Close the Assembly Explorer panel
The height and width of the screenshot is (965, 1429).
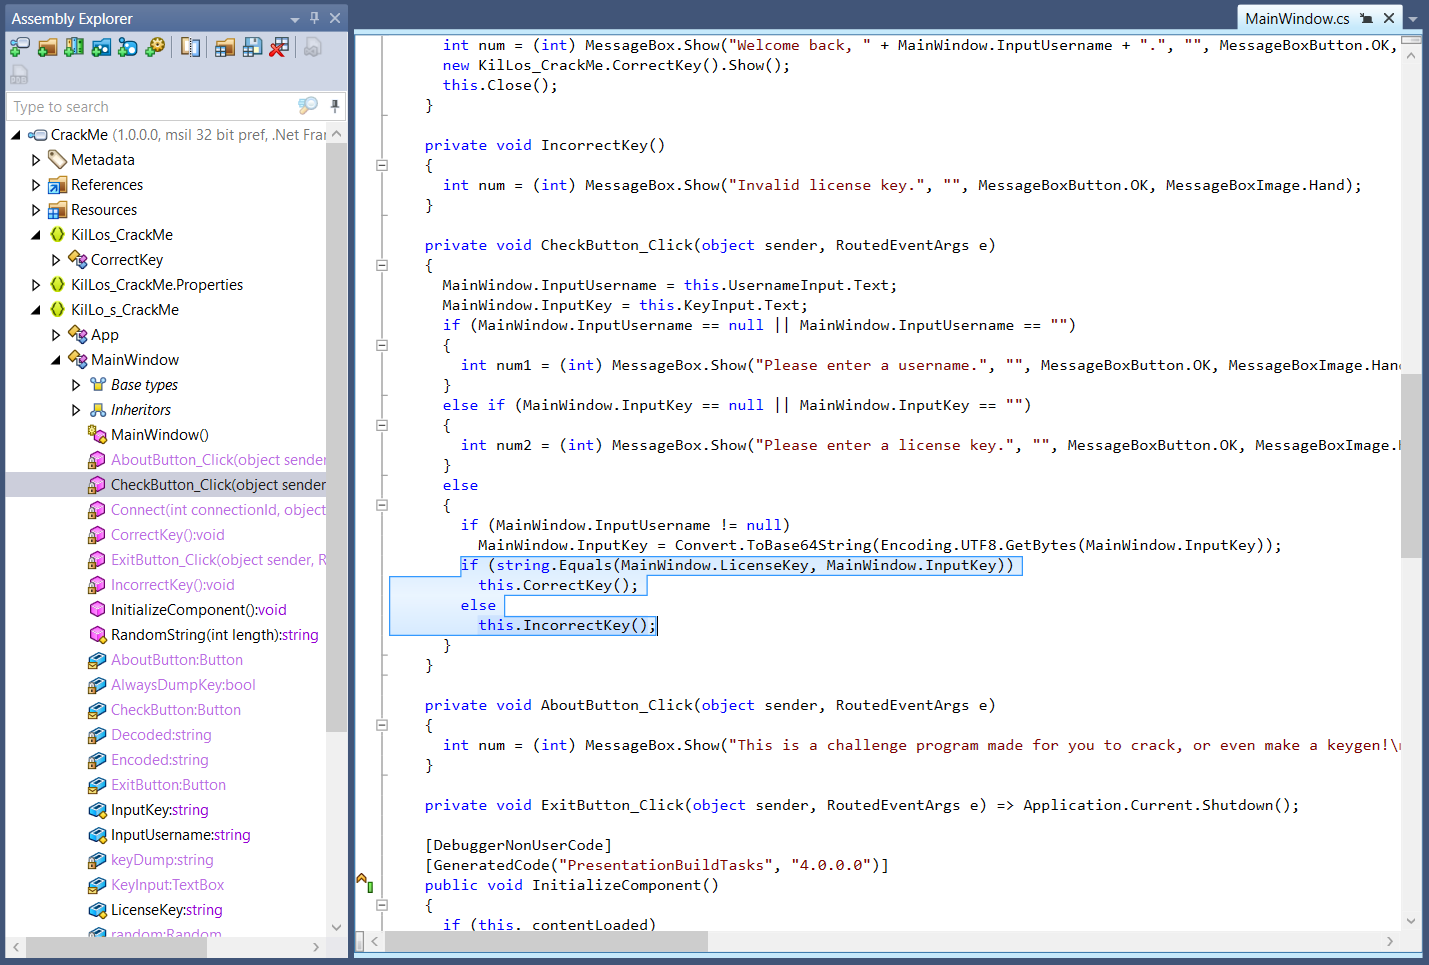335,18
